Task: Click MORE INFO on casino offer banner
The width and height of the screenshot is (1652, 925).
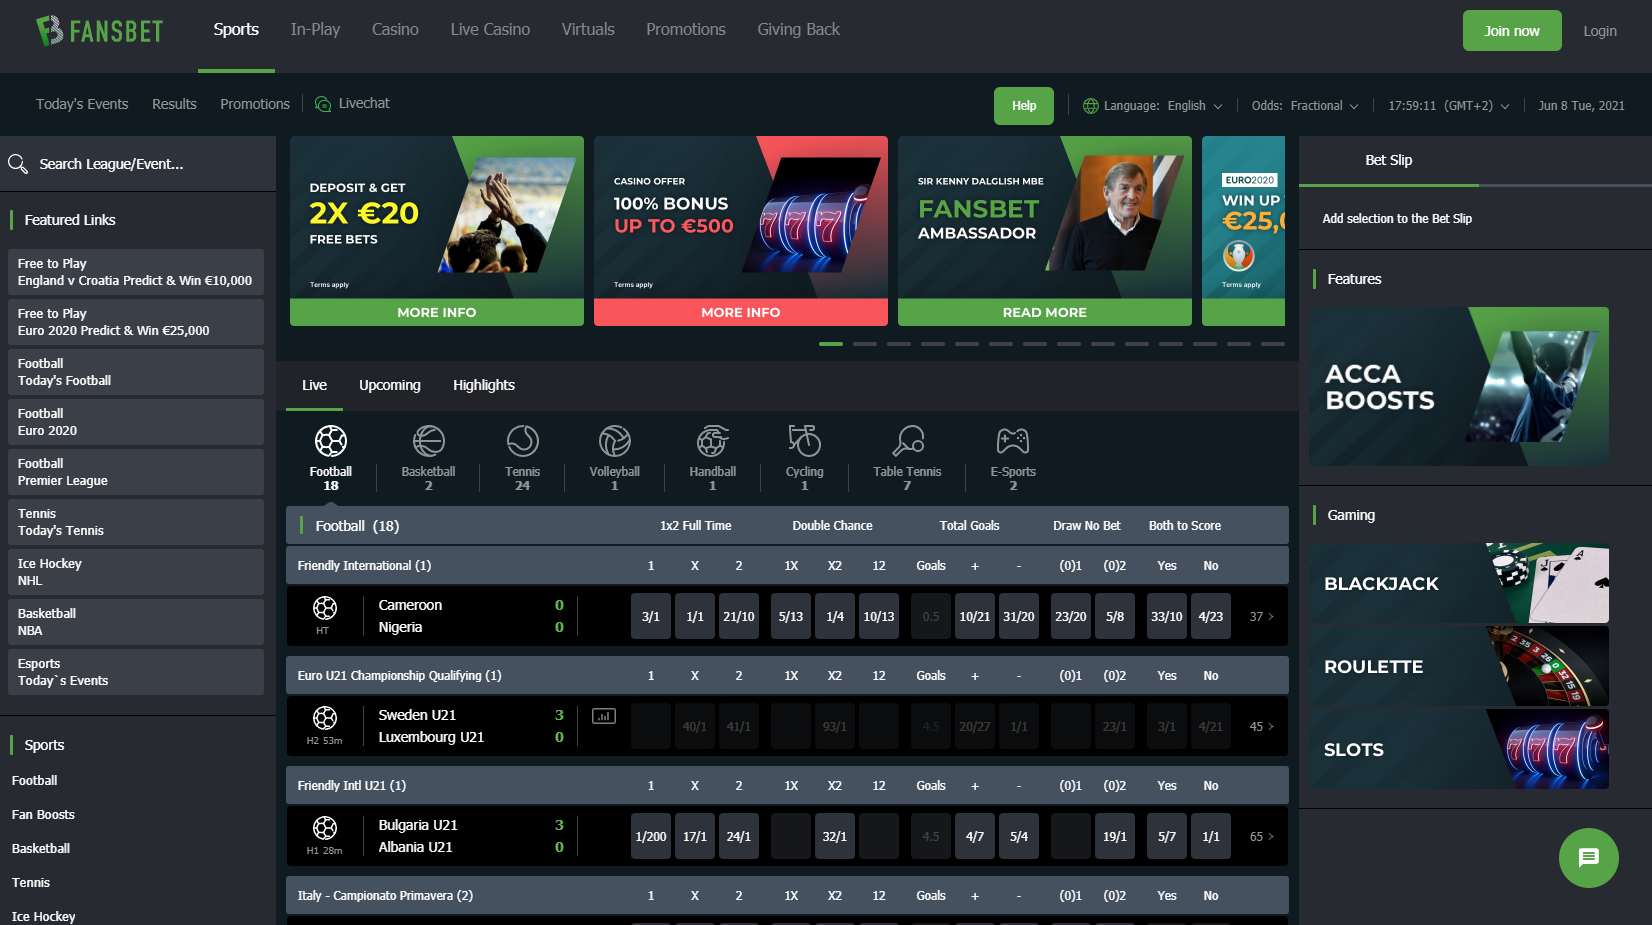Action: [741, 312]
